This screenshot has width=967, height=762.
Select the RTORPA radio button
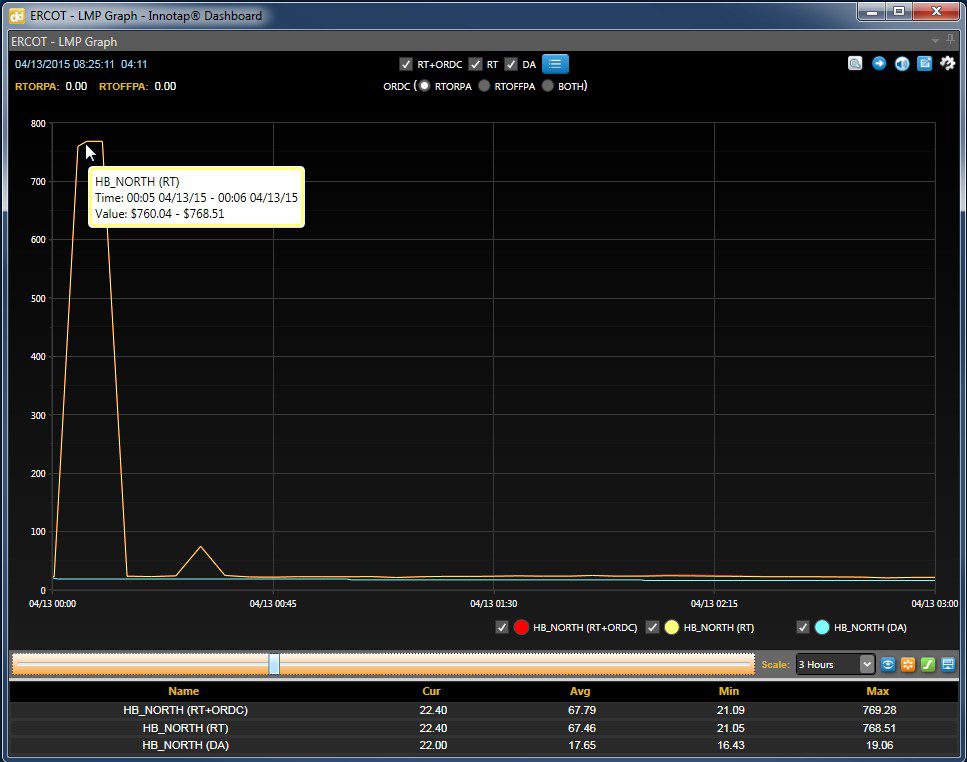coord(424,86)
